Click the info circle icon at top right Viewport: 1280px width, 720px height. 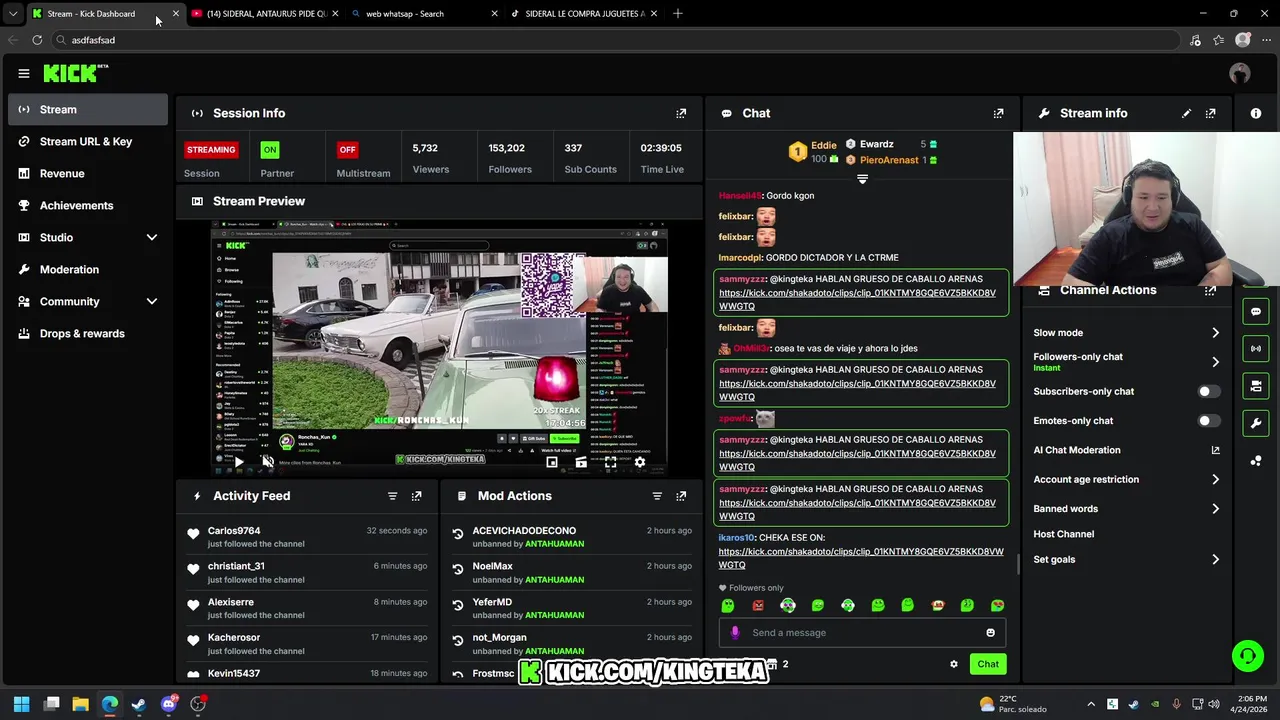pos(1256,113)
